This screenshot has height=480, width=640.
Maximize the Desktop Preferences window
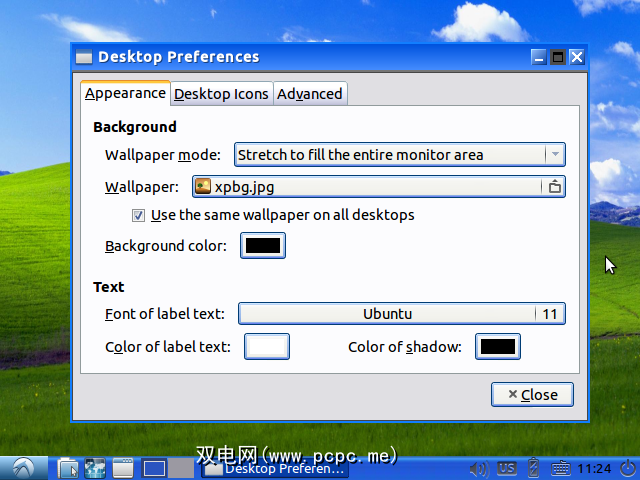pos(558,57)
